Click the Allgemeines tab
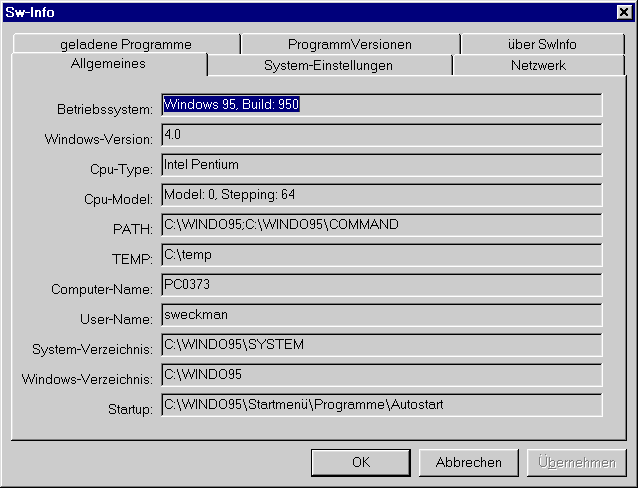This screenshot has height=488, width=638. coord(108,64)
